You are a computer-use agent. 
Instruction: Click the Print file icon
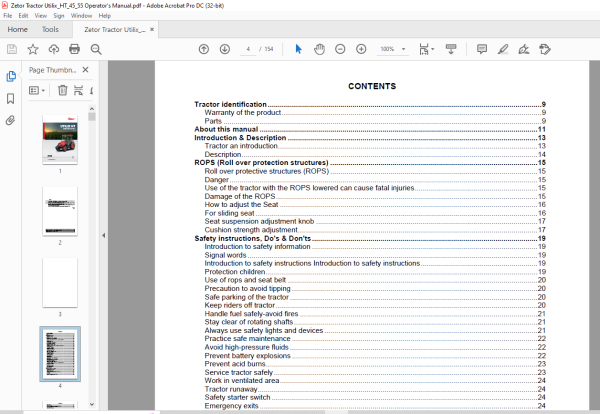tap(74, 49)
